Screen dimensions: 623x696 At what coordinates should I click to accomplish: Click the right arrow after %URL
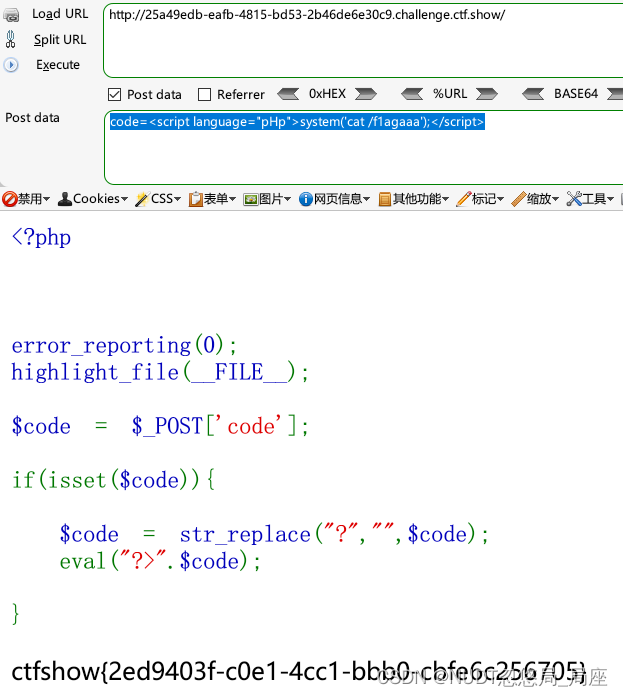coord(487,94)
